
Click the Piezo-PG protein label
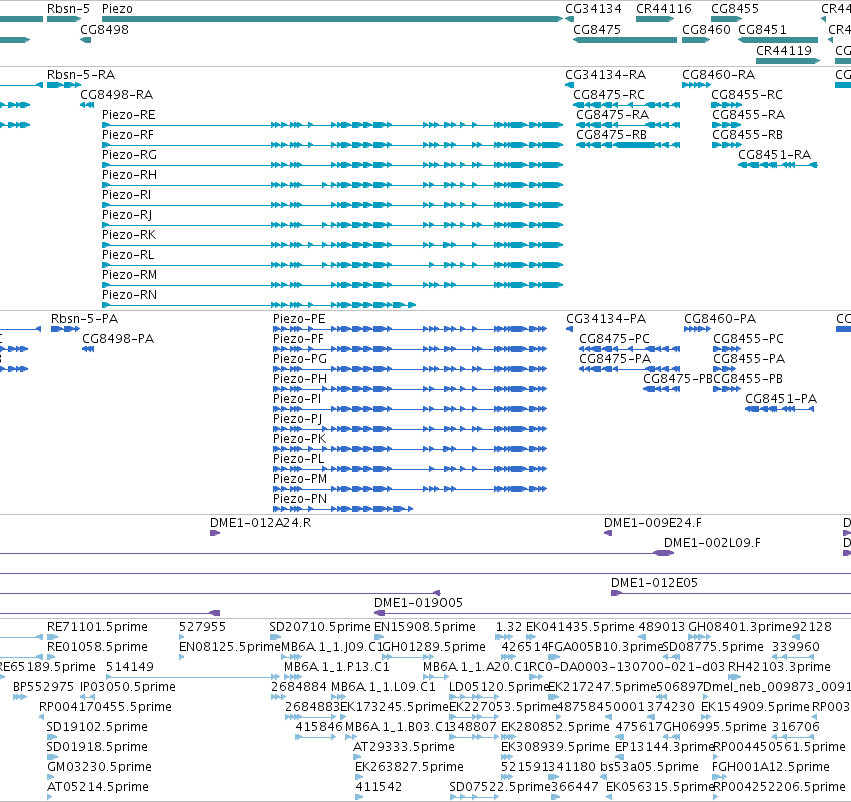pos(300,359)
